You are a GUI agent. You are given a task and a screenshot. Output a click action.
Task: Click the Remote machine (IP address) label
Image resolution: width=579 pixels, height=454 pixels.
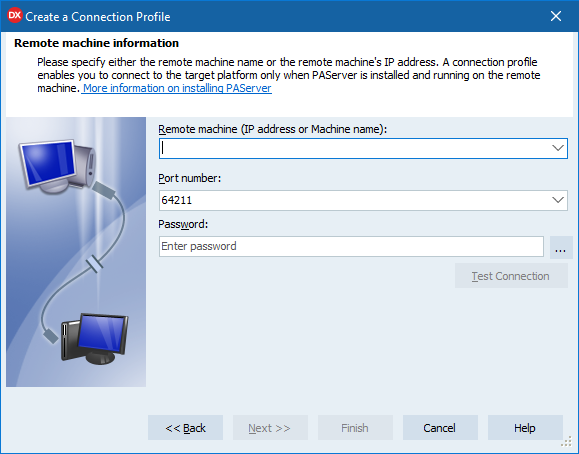pos(273,129)
